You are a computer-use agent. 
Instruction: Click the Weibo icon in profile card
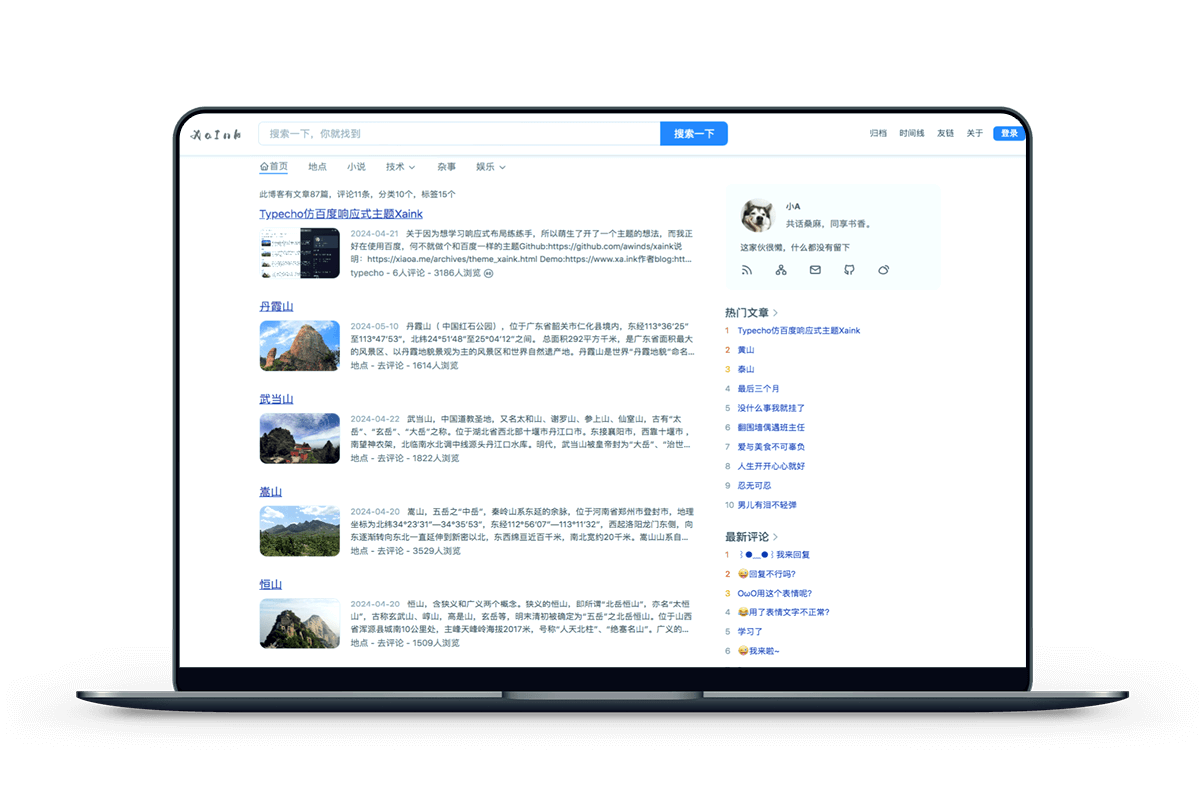click(883, 270)
